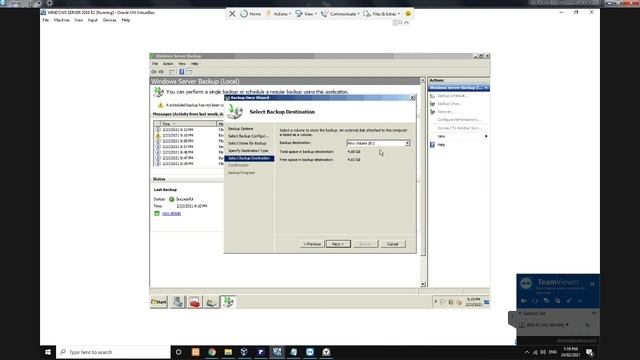
Task: Open the third pinned guest taskbar icon
Action: point(211,302)
